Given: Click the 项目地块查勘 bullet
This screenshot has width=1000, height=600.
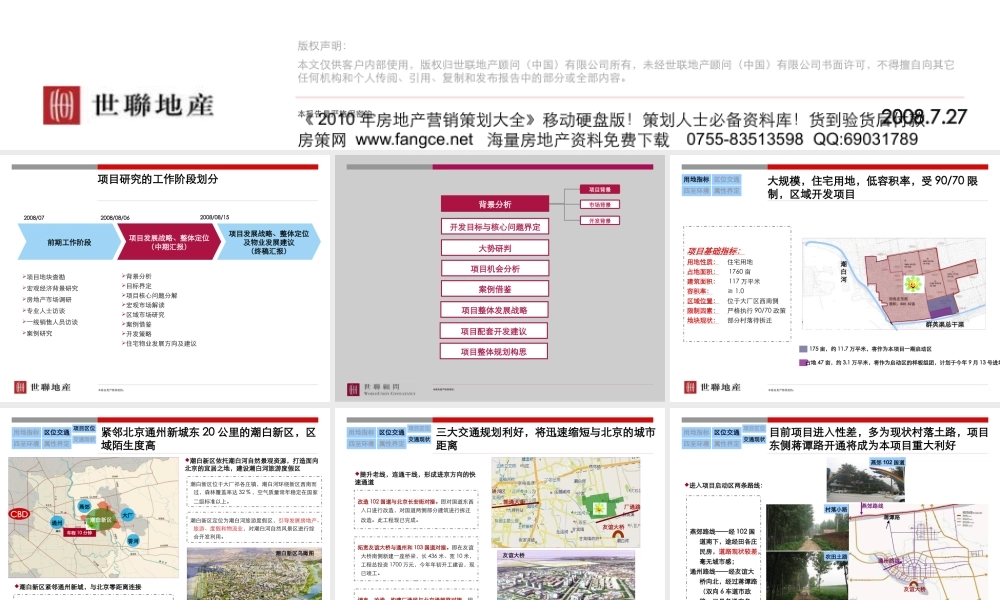Looking at the screenshot, I should click(44, 277).
